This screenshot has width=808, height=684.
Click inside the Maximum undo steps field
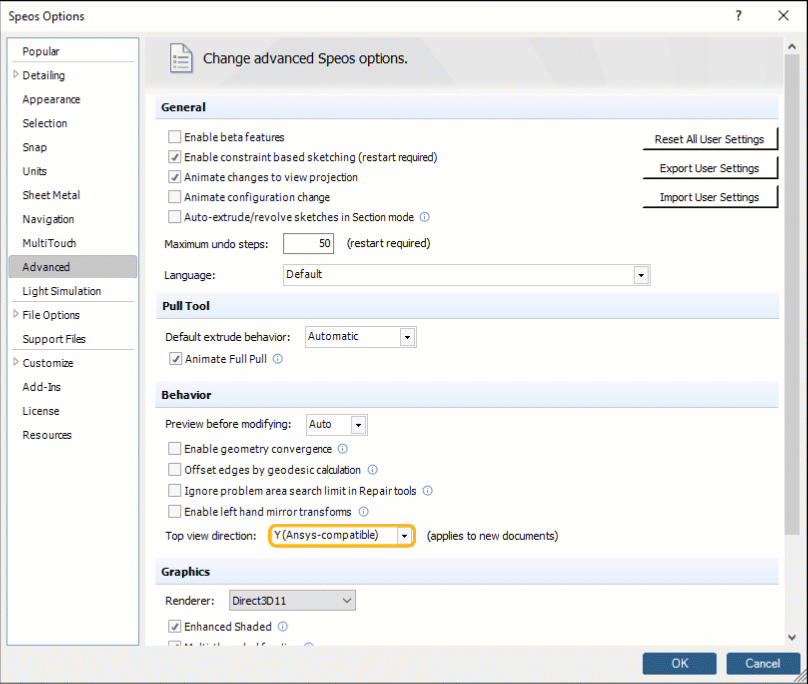(x=310, y=243)
